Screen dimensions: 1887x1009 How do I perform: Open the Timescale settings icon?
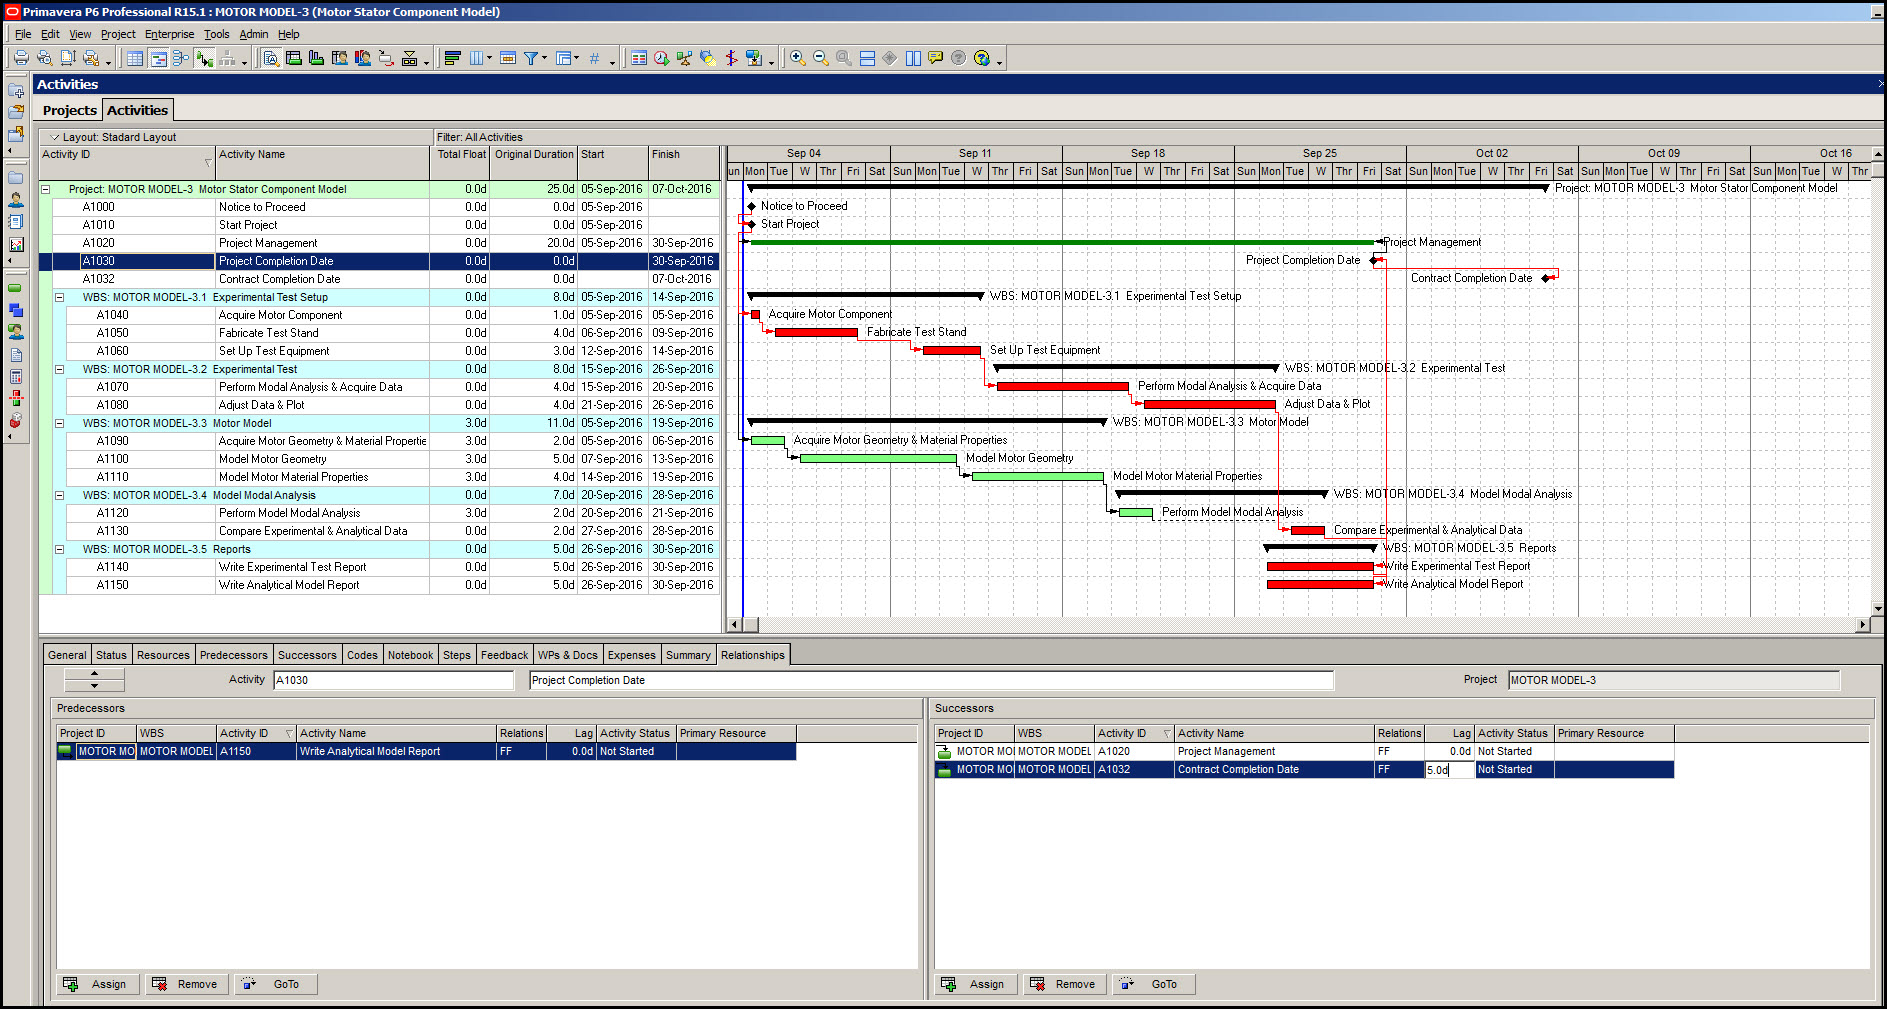coord(508,58)
